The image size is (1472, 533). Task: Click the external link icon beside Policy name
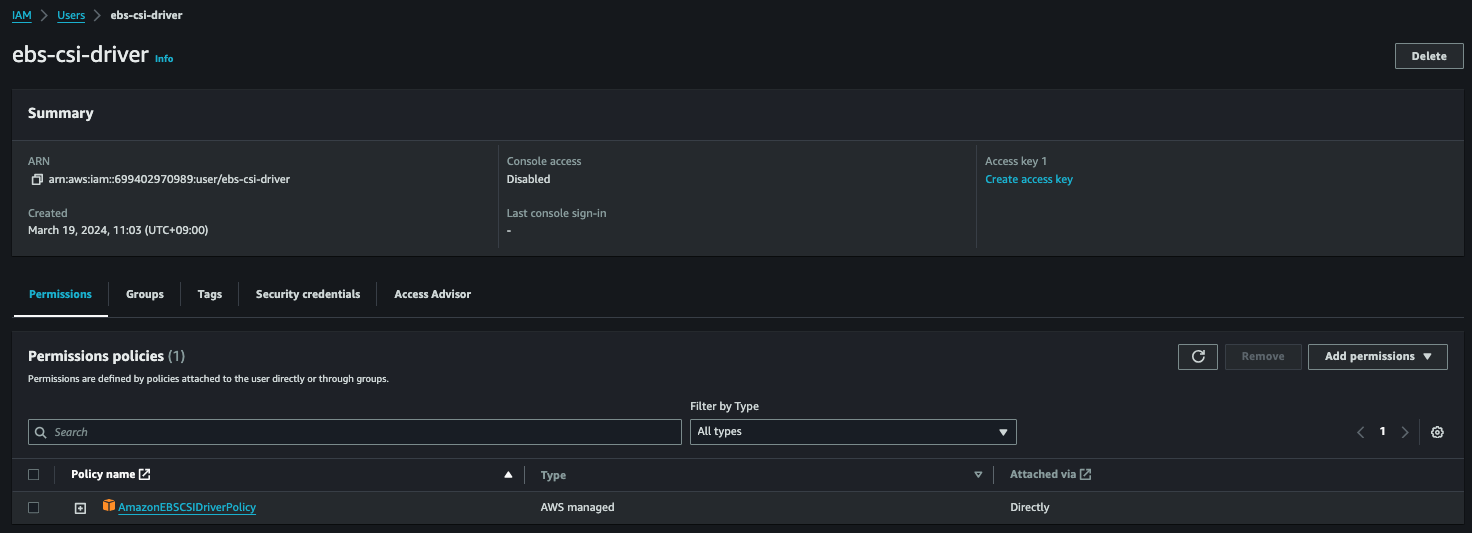tap(145, 474)
